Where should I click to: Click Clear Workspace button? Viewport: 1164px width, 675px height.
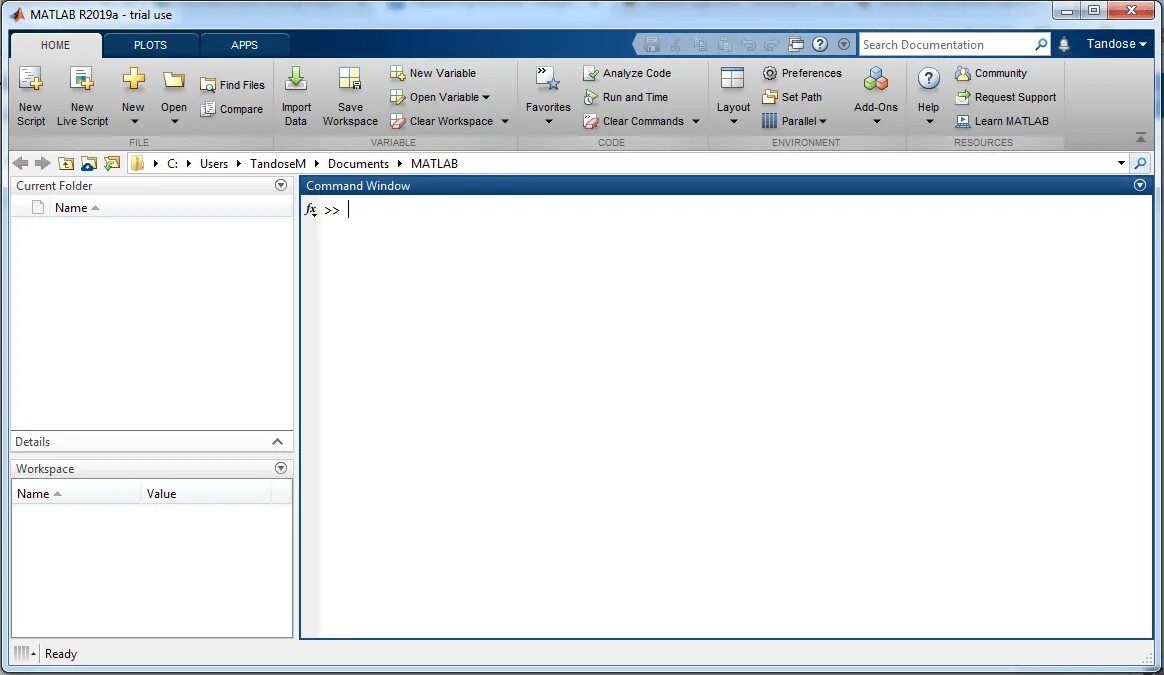pyautogui.click(x=442, y=120)
